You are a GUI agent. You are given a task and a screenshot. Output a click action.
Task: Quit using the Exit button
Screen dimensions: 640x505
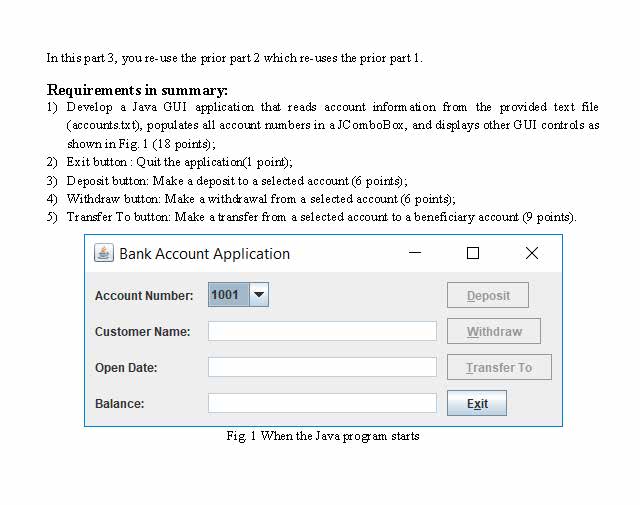coord(477,403)
